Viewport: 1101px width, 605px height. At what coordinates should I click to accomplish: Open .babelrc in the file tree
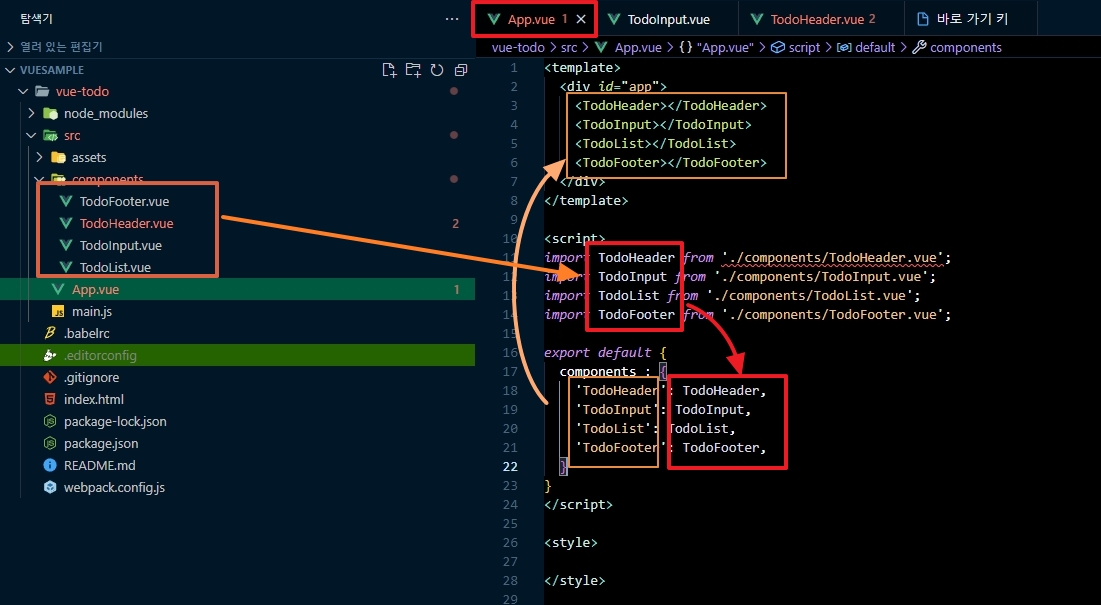coord(86,333)
